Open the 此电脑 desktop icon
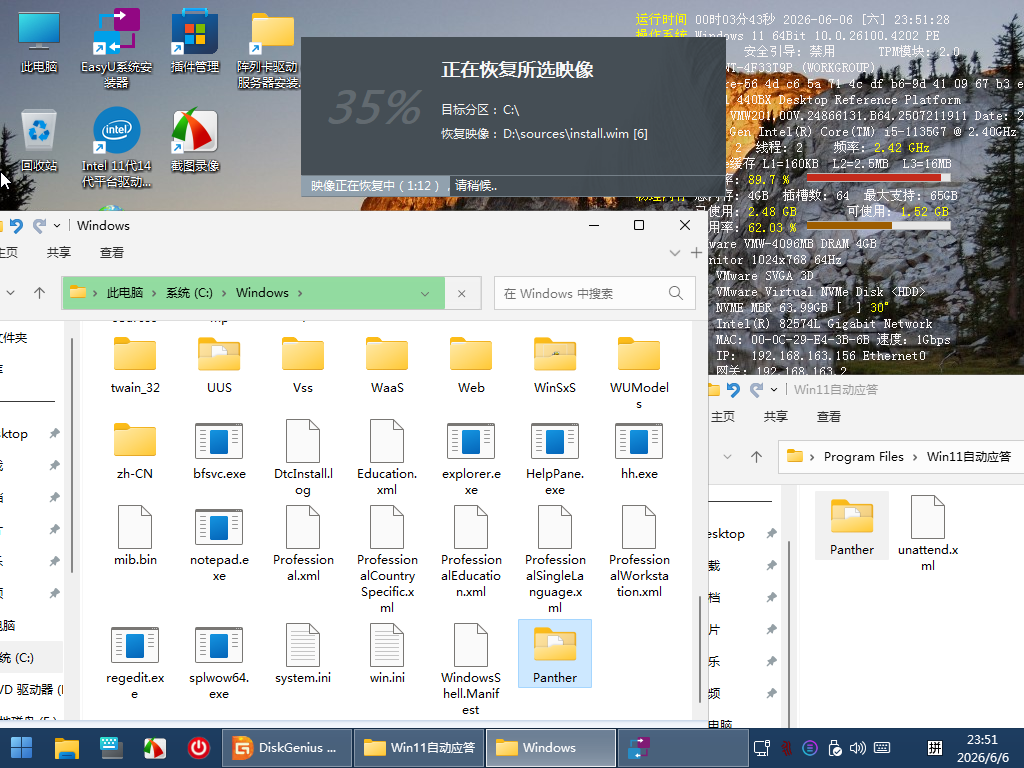Screen dimensions: 1024x768 click(x=39, y=42)
